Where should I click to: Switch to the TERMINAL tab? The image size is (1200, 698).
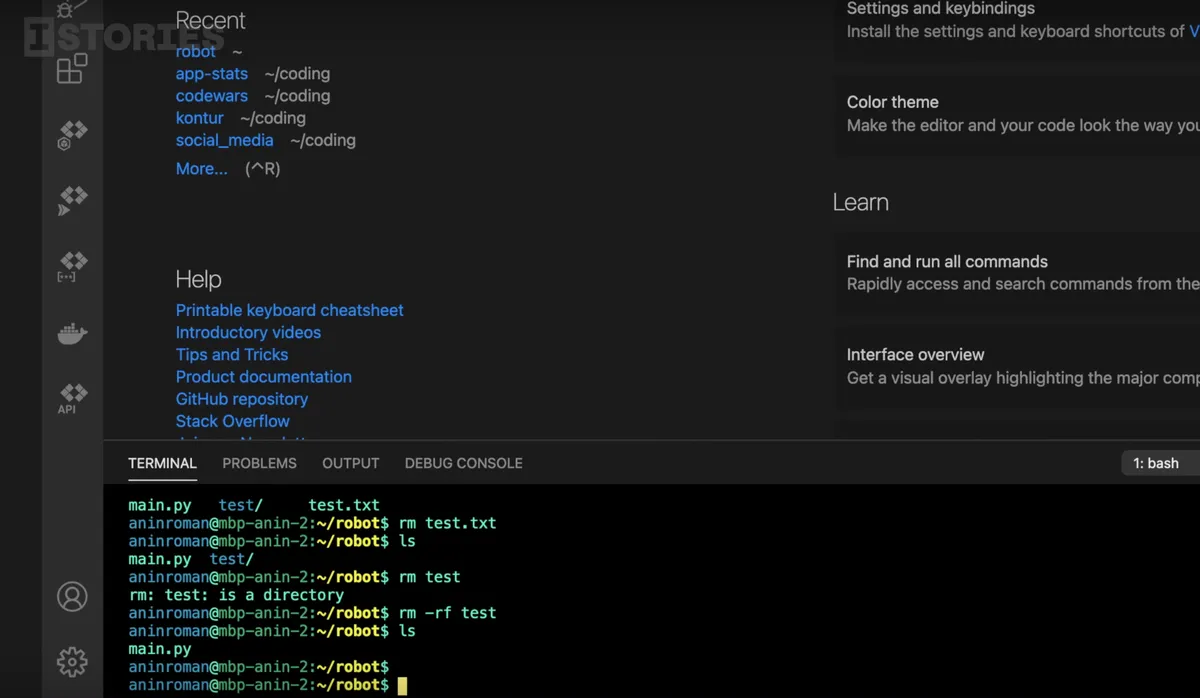(162, 463)
